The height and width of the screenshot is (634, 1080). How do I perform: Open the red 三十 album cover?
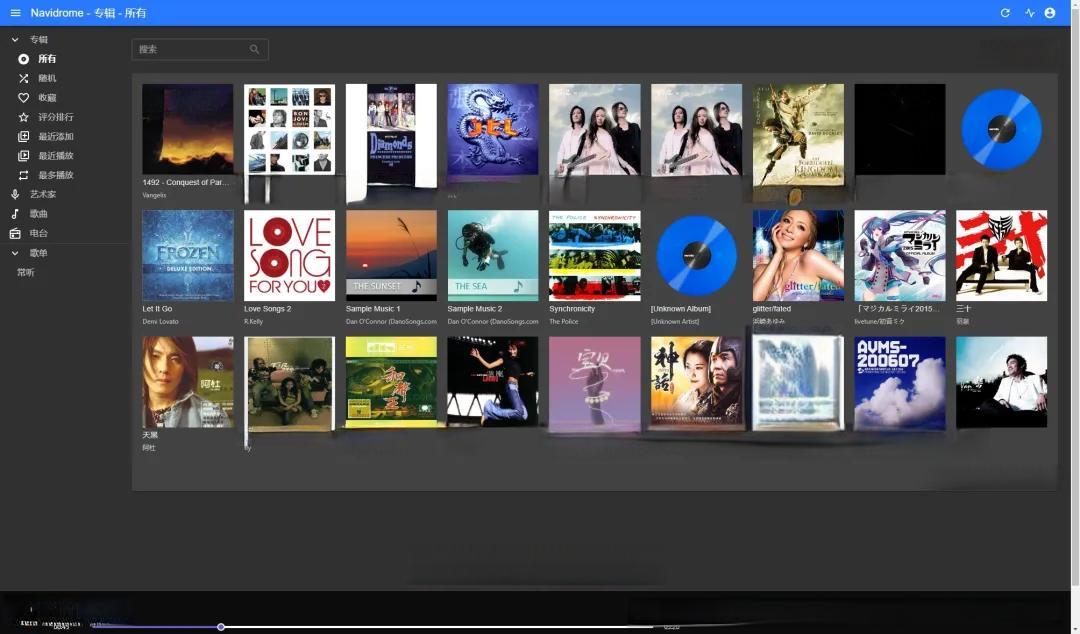(x=1001, y=256)
